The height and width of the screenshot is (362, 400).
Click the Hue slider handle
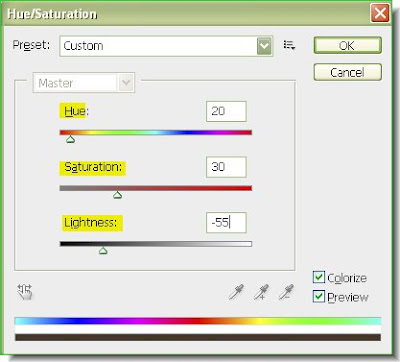pyautogui.click(x=70, y=139)
